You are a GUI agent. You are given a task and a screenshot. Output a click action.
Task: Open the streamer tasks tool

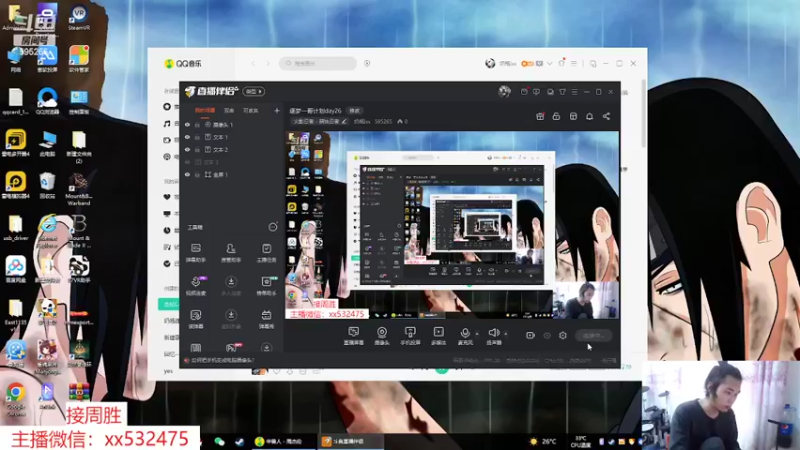pos(266,253)
